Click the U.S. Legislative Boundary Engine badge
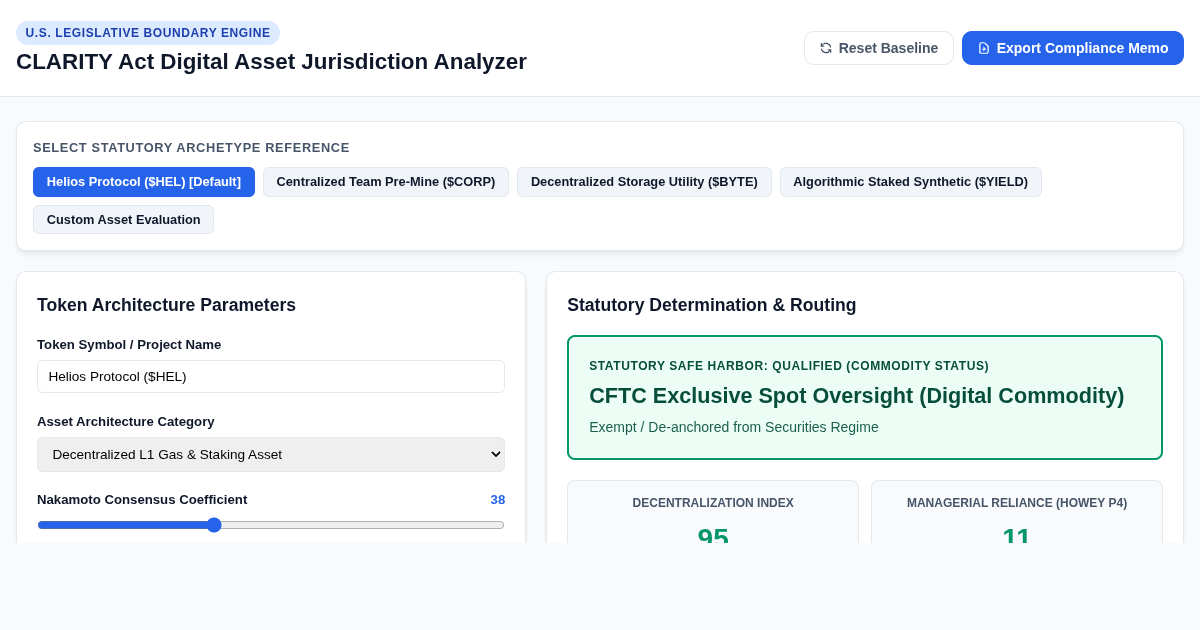The height and width of the screenshot is (630, 1200). coord(148,33)
